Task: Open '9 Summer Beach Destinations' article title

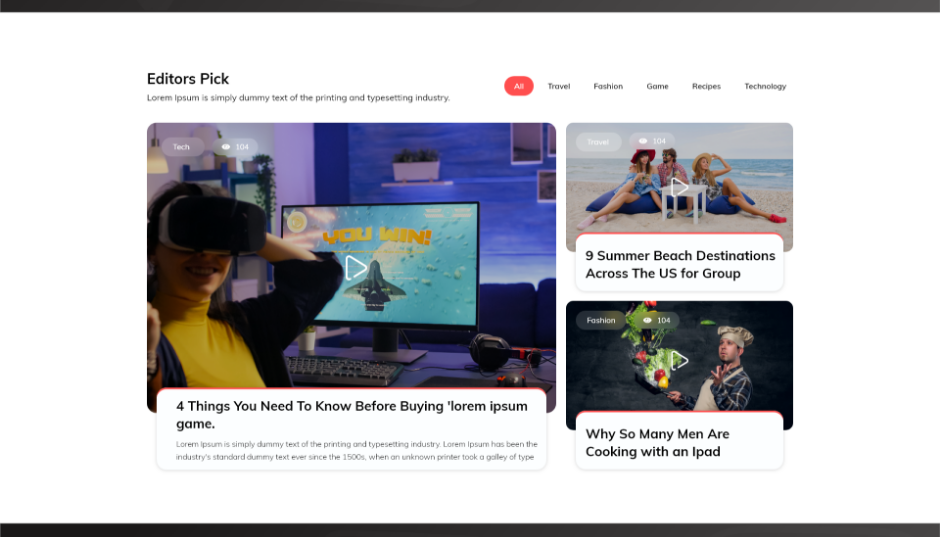Action: (680, 264)
